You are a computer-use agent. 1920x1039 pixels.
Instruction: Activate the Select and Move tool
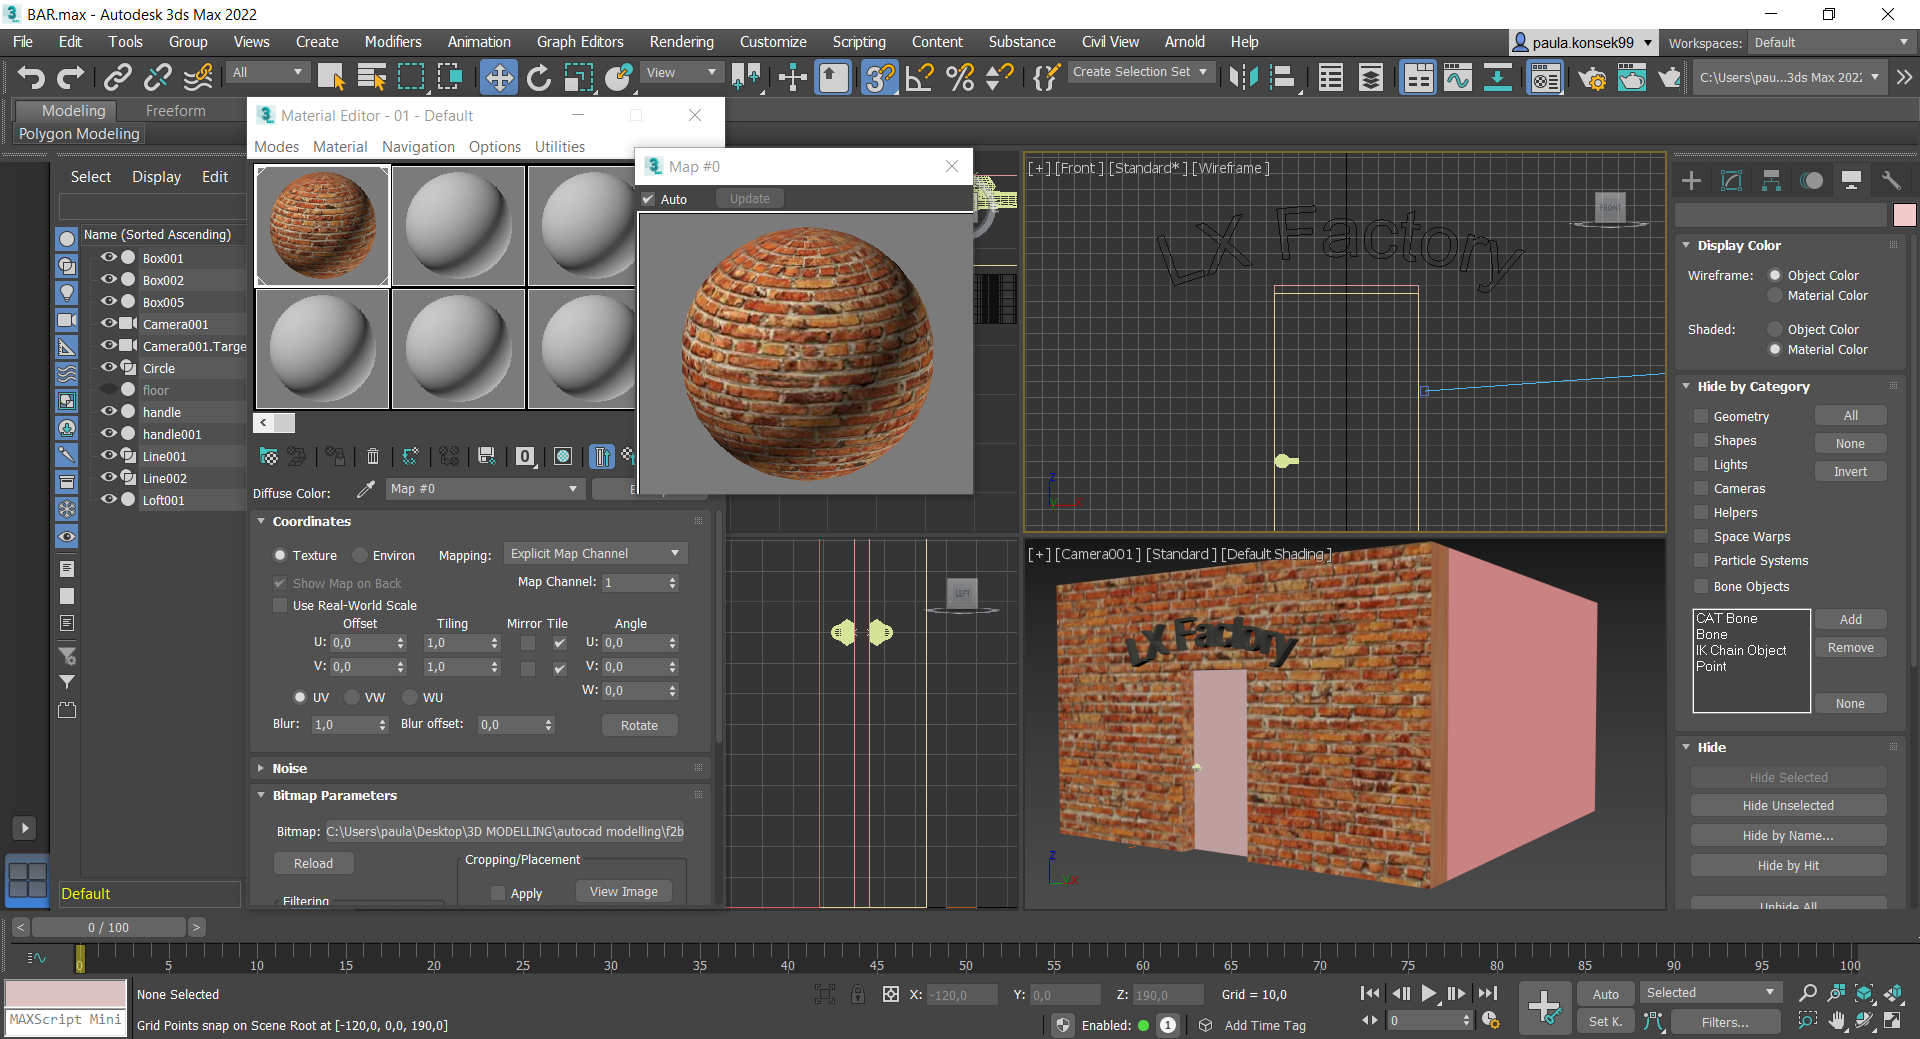pyautogui.click(x=498, y=77)
